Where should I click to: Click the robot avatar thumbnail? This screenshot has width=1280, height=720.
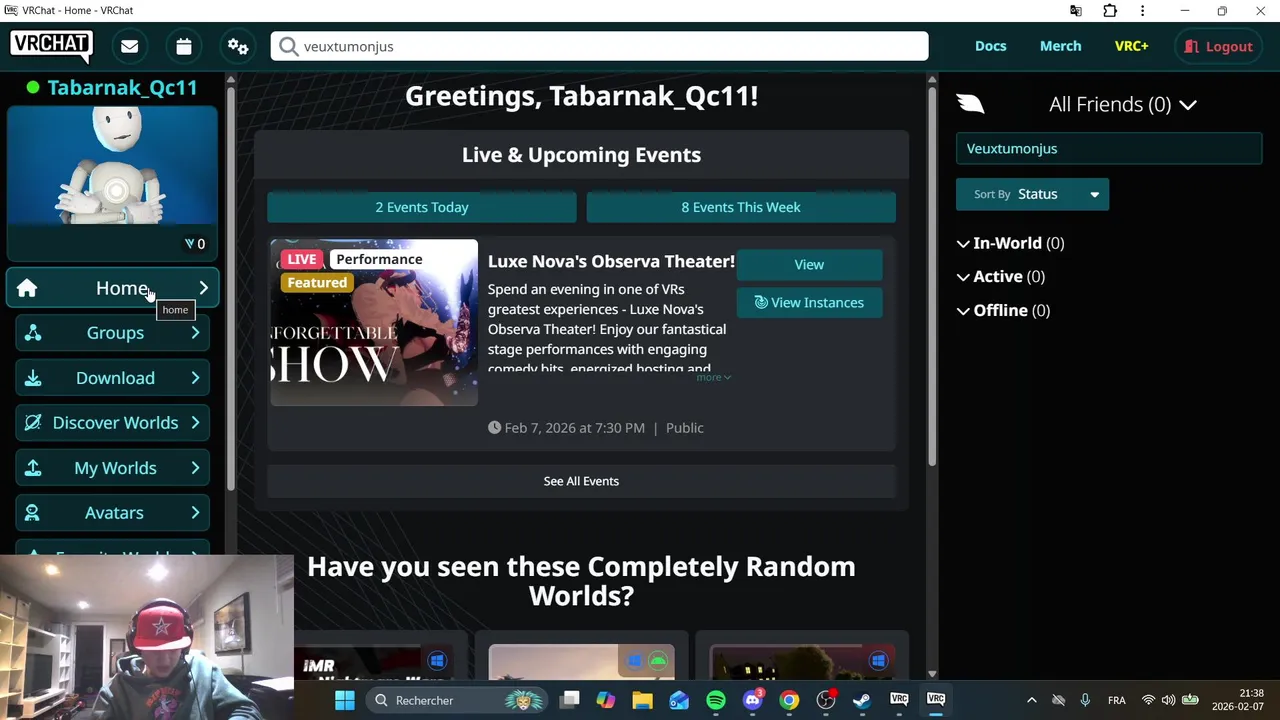click(x=112, y=166)
